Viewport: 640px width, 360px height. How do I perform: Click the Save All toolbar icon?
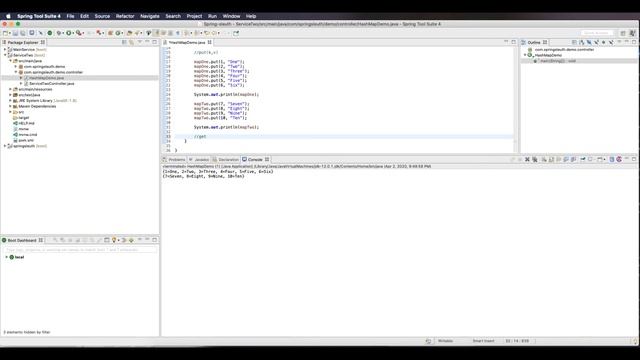(22, 33)
